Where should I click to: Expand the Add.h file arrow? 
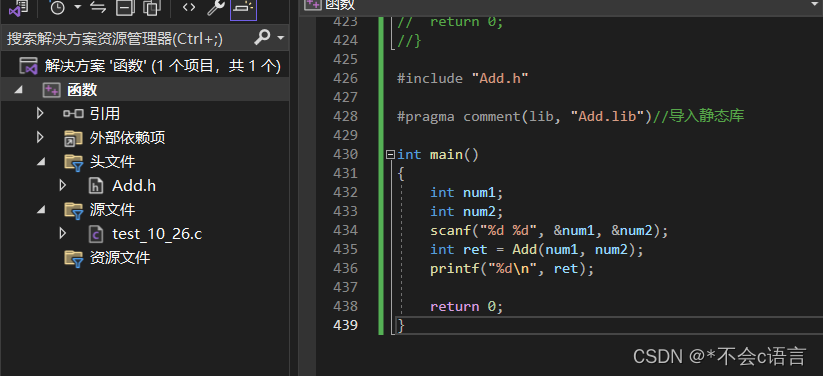[x=62, y=185]
